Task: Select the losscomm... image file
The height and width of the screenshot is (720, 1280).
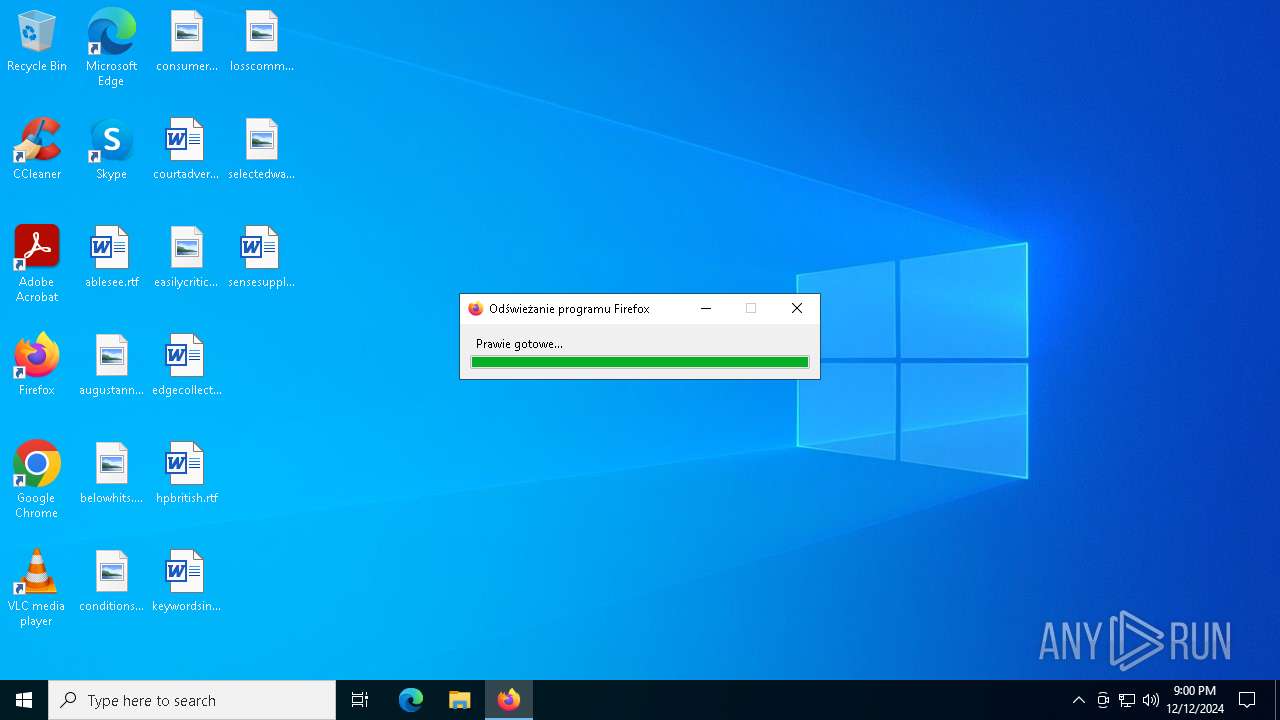Action: [261, 42]
